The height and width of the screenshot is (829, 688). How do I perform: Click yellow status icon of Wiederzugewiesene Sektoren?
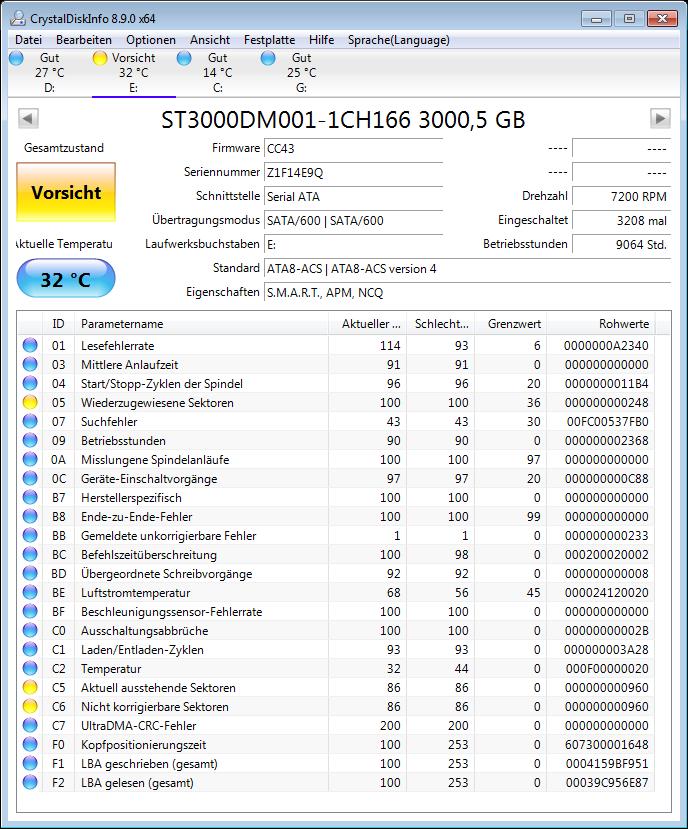[x=30, y=402]
